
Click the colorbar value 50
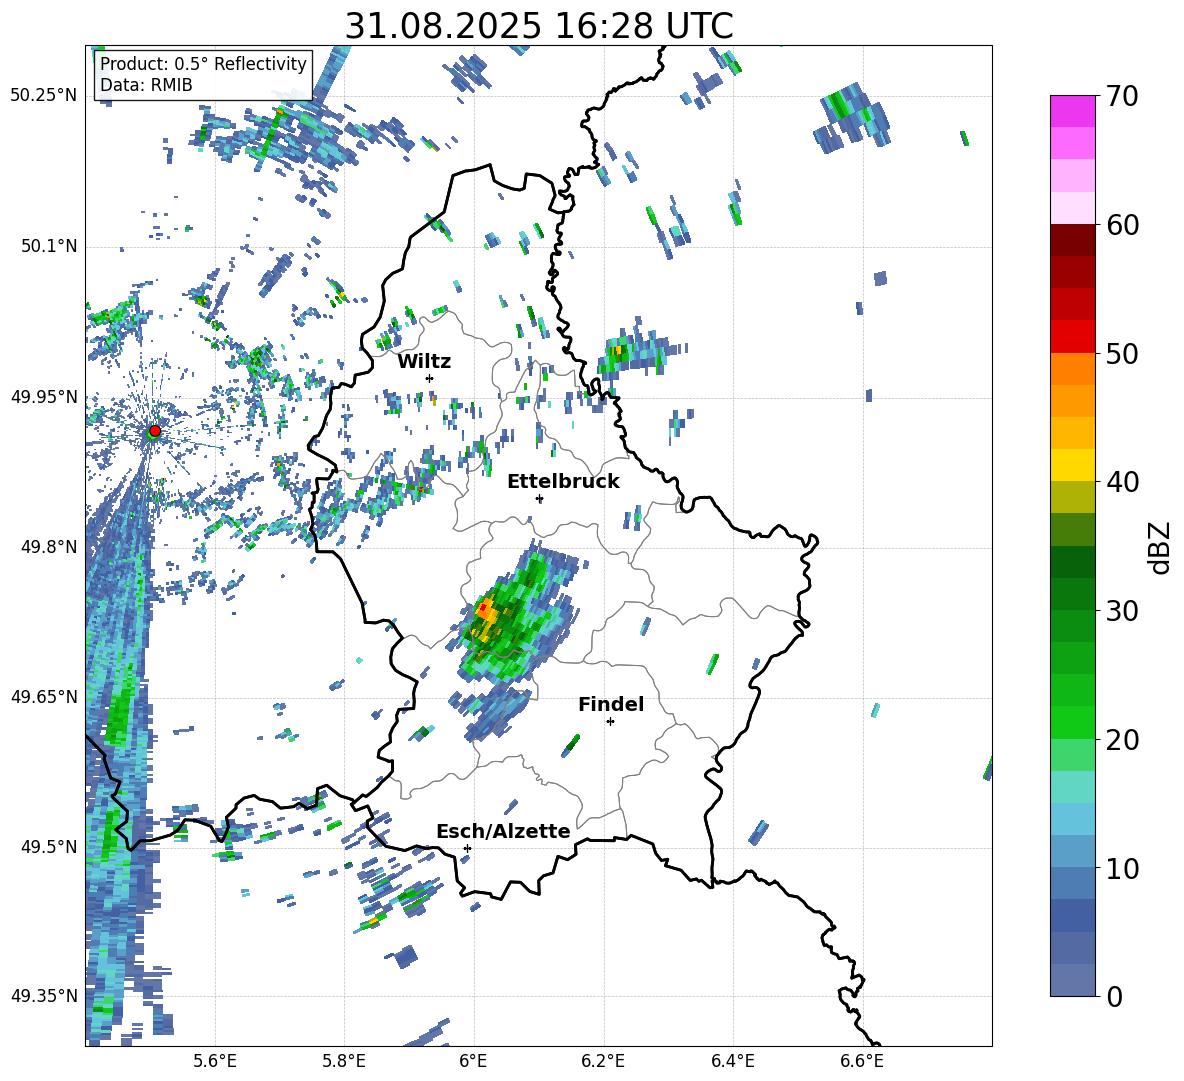tap(1123, 353)
